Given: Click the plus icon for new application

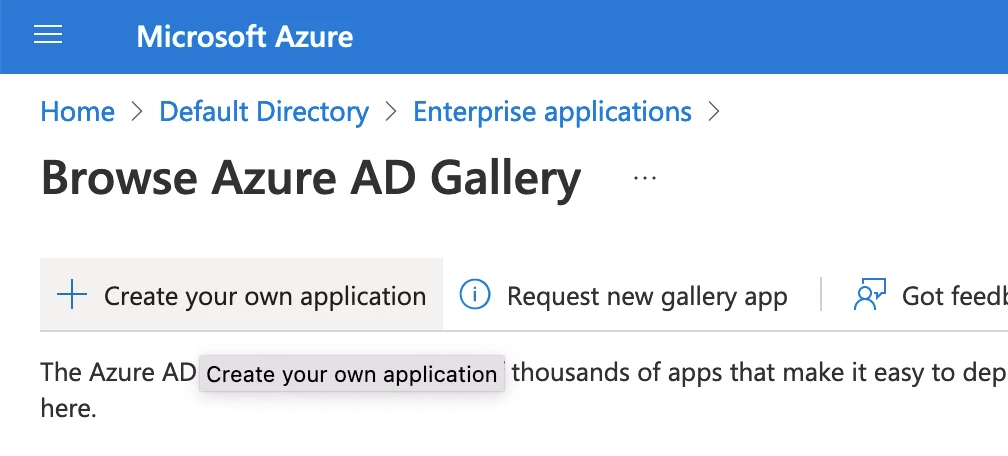Looking at the screenshot, I should click(x=71, y=296).
